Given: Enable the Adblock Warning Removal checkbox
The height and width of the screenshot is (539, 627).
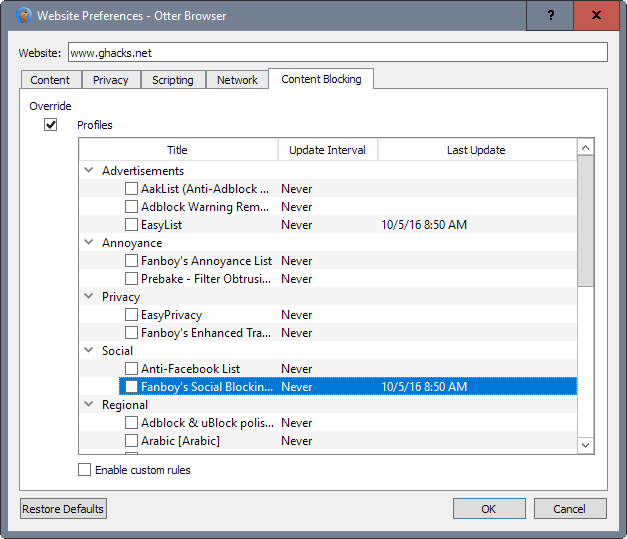Looking at the screenshot, I should (x=131, y=206).
